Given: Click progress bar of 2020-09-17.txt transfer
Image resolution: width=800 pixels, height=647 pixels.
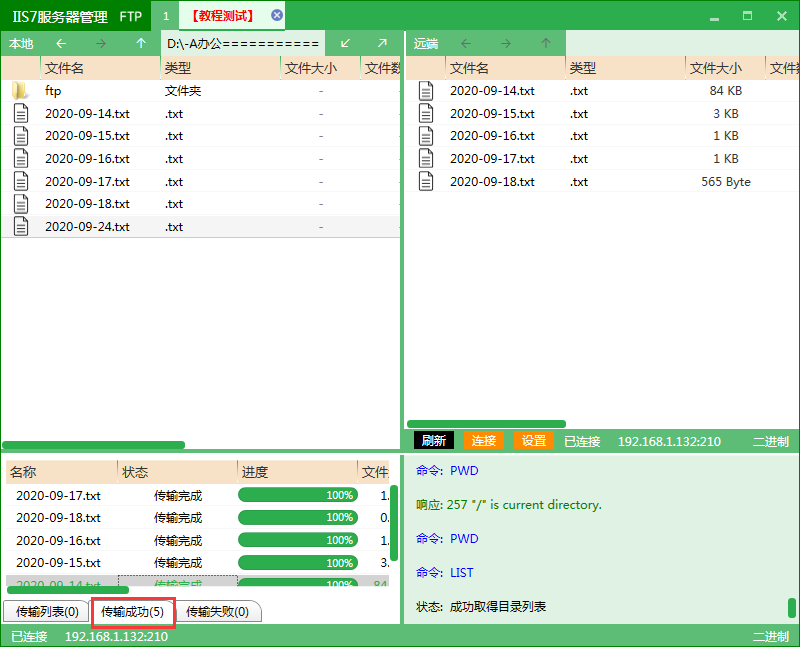Looking at the screenshot, I should coord(297,495).
